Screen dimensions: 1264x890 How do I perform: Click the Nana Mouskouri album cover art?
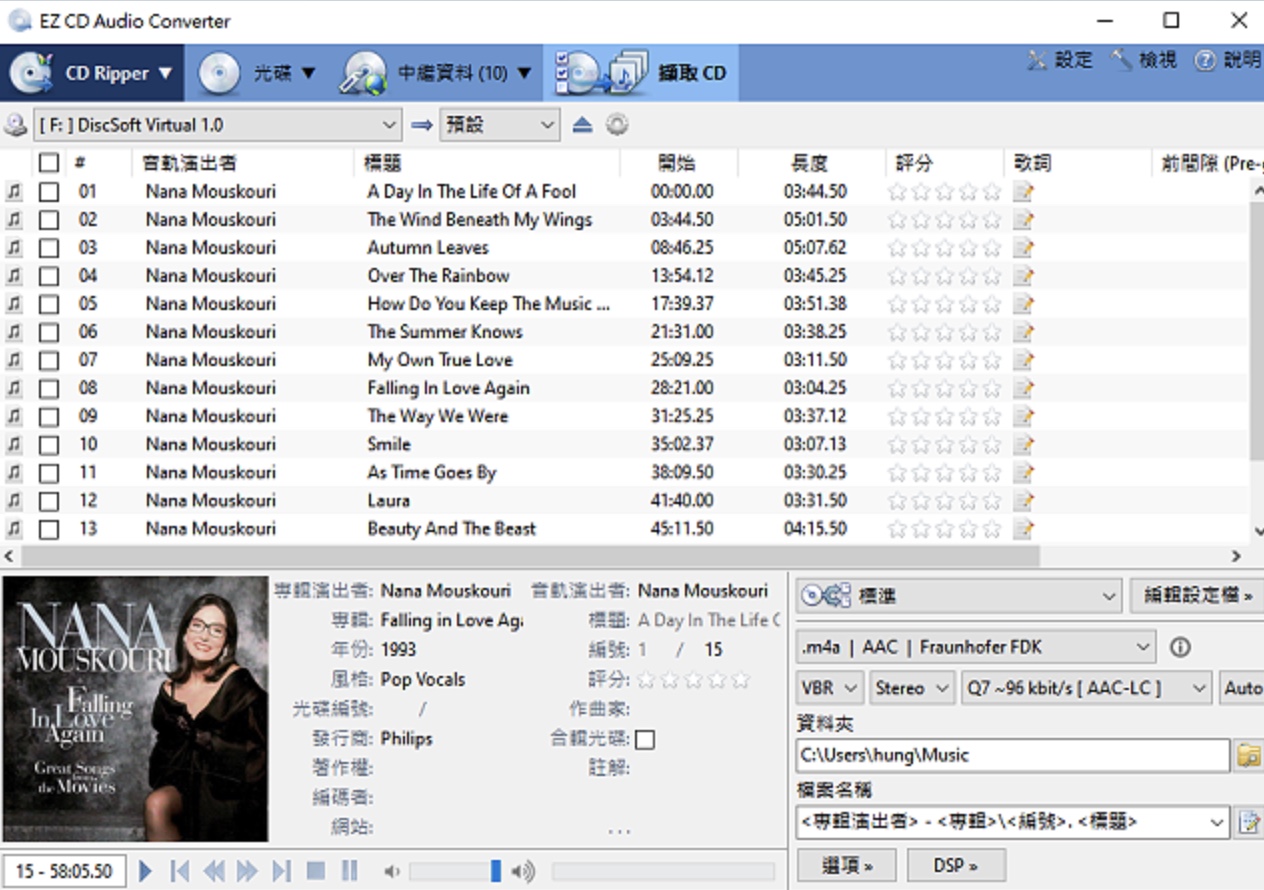[x=135, y=708]
